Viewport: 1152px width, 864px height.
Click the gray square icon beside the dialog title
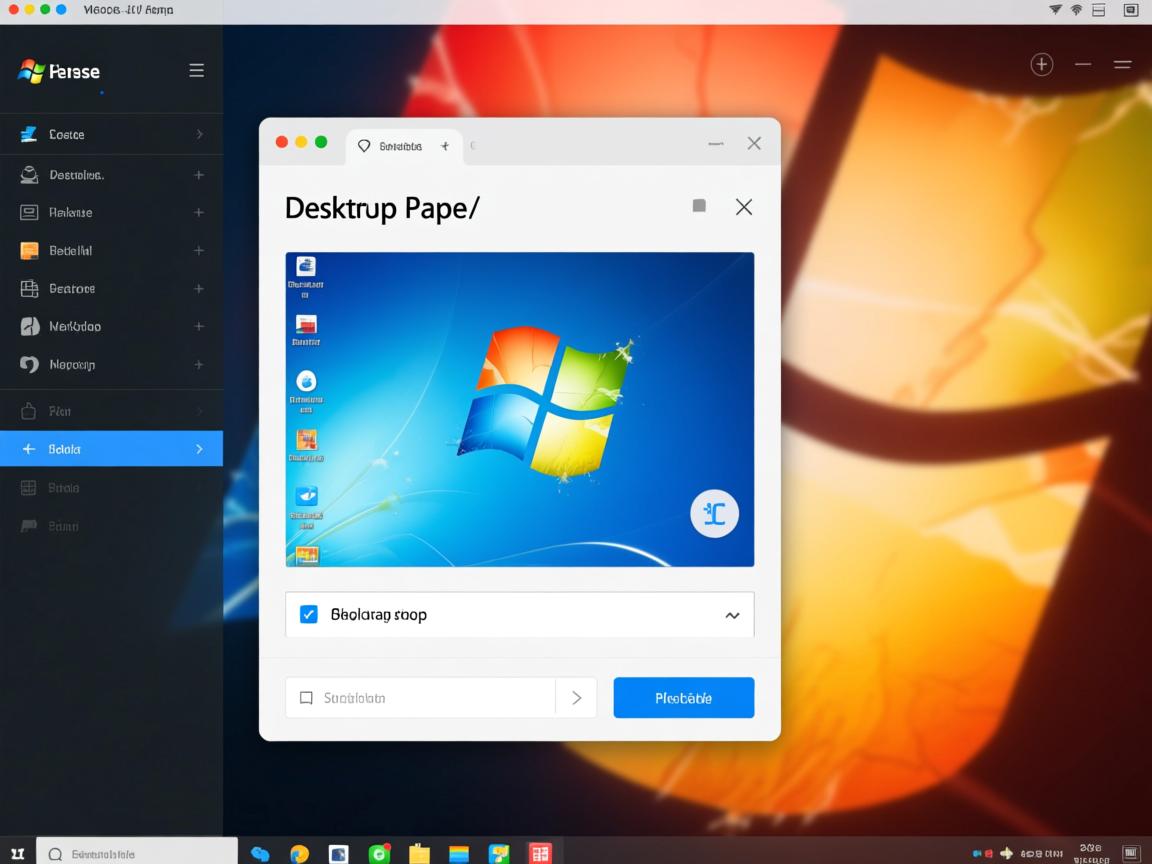click(699, 206)
